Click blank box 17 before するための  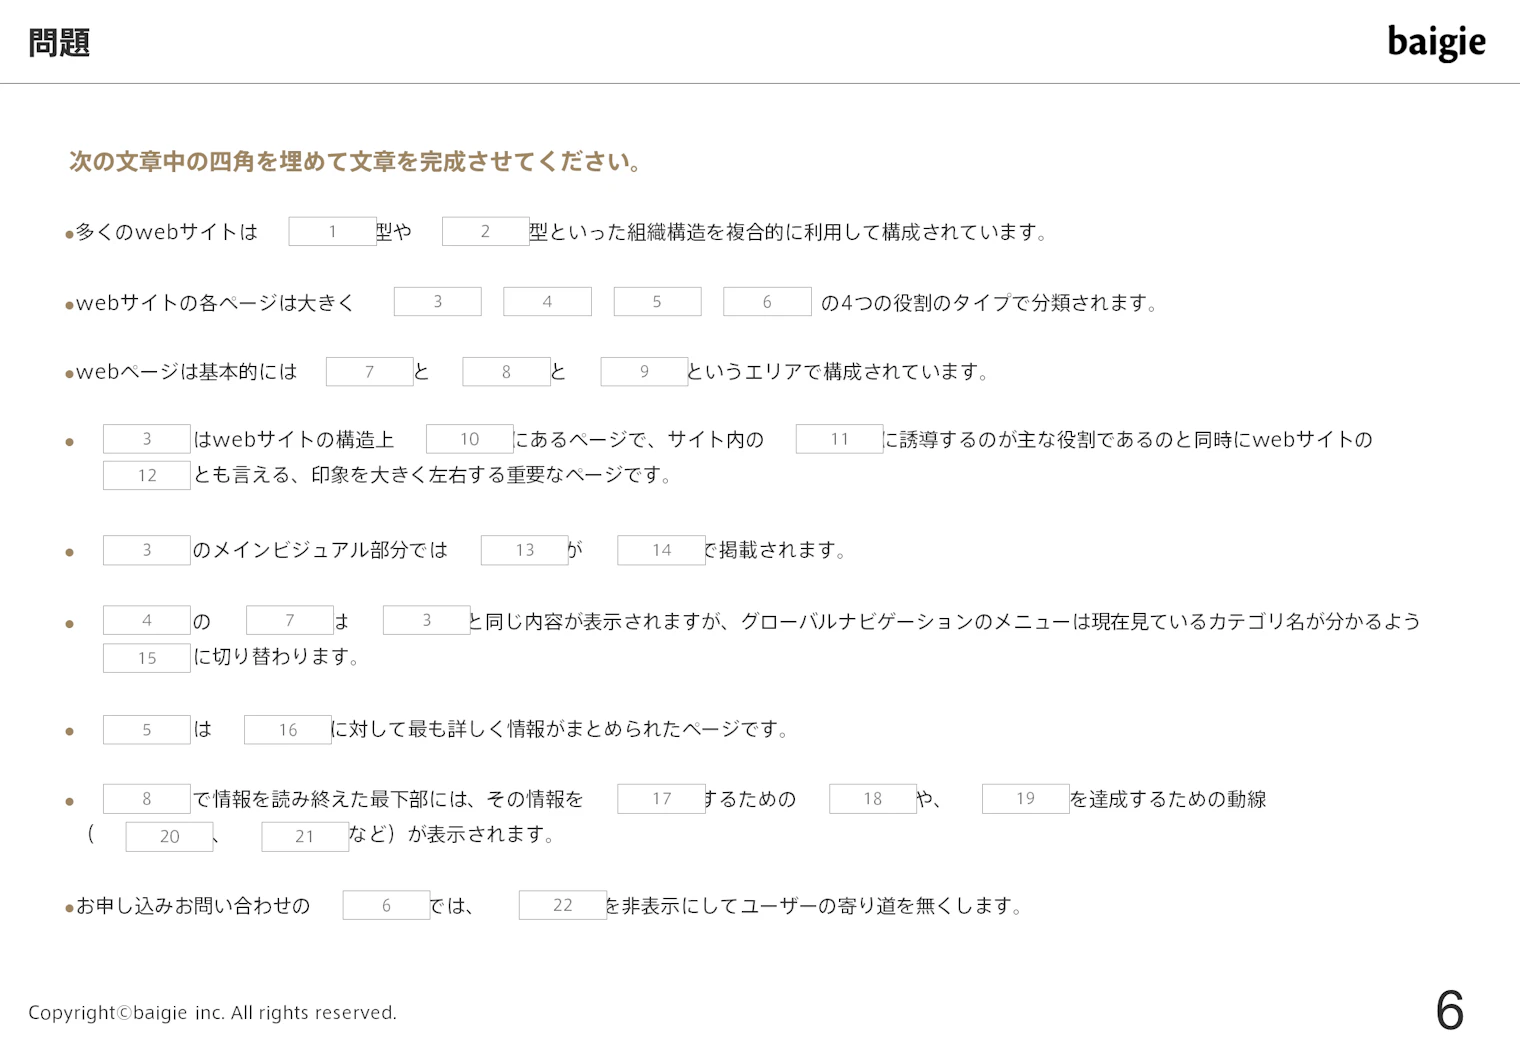click(661, 799)
